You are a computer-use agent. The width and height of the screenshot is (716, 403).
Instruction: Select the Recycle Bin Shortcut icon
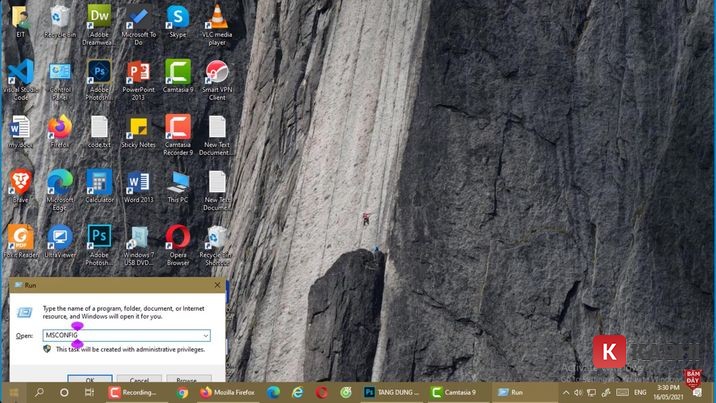(x=217, y=246)
